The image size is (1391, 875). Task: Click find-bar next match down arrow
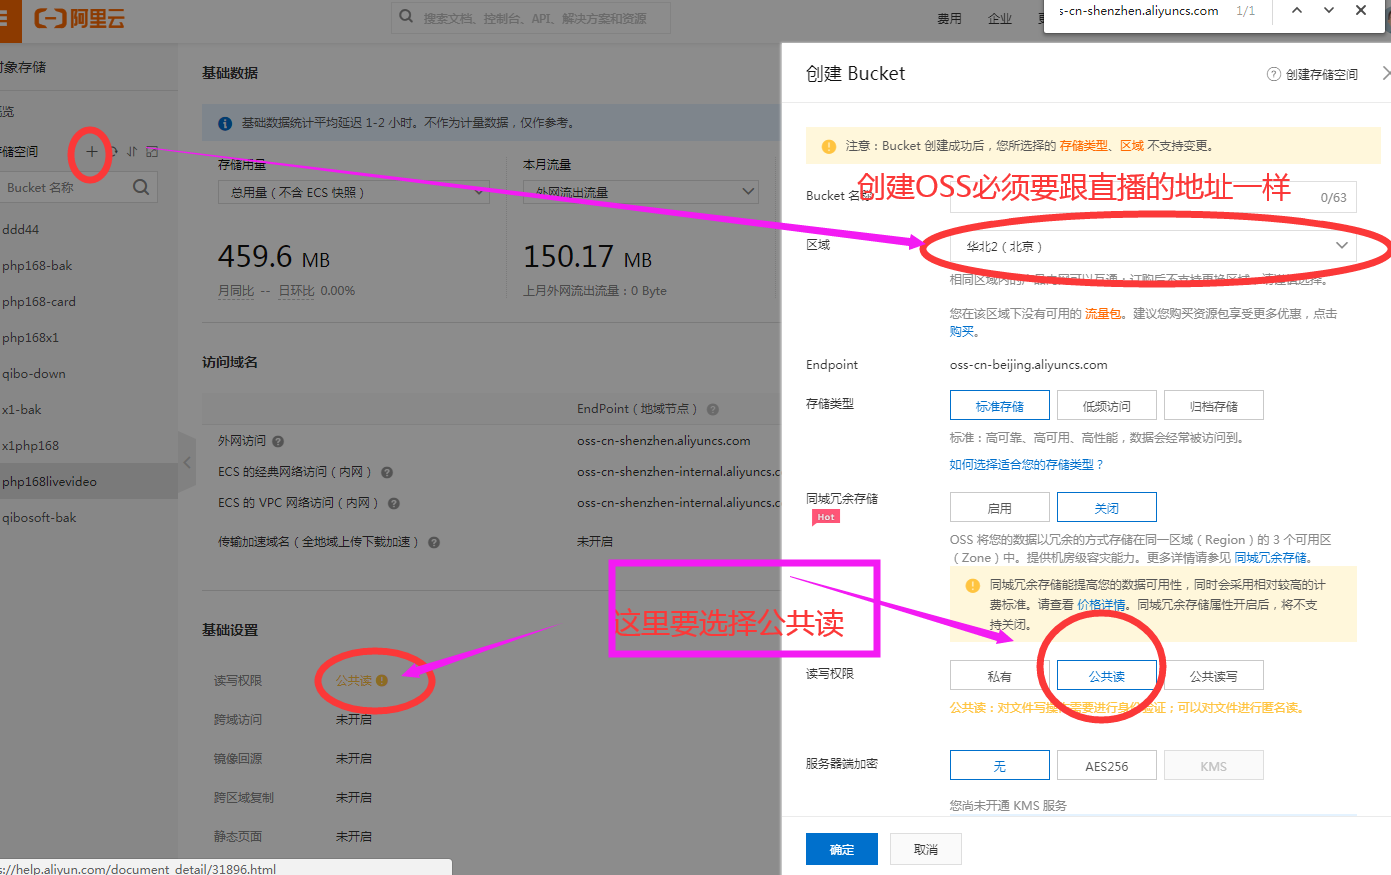(x=1329, y=11)
